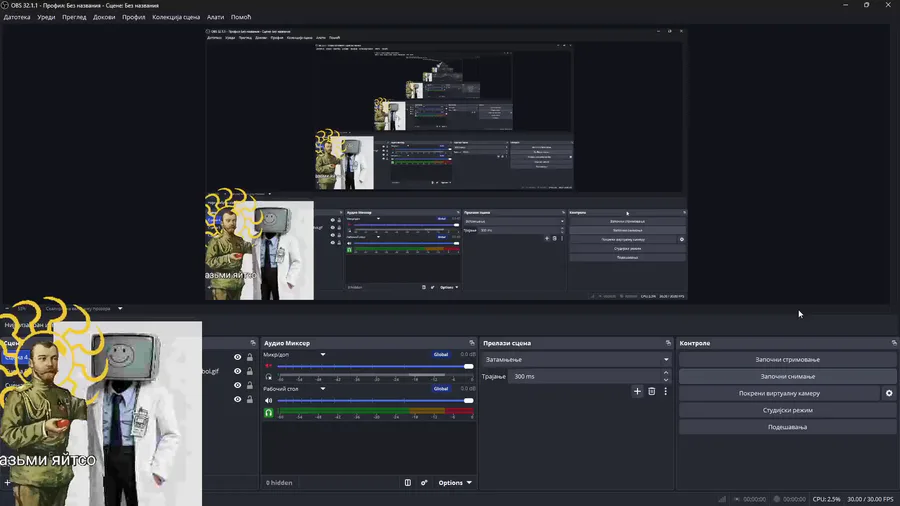
Task: Open the Профил menu
Action: [133, 17]
